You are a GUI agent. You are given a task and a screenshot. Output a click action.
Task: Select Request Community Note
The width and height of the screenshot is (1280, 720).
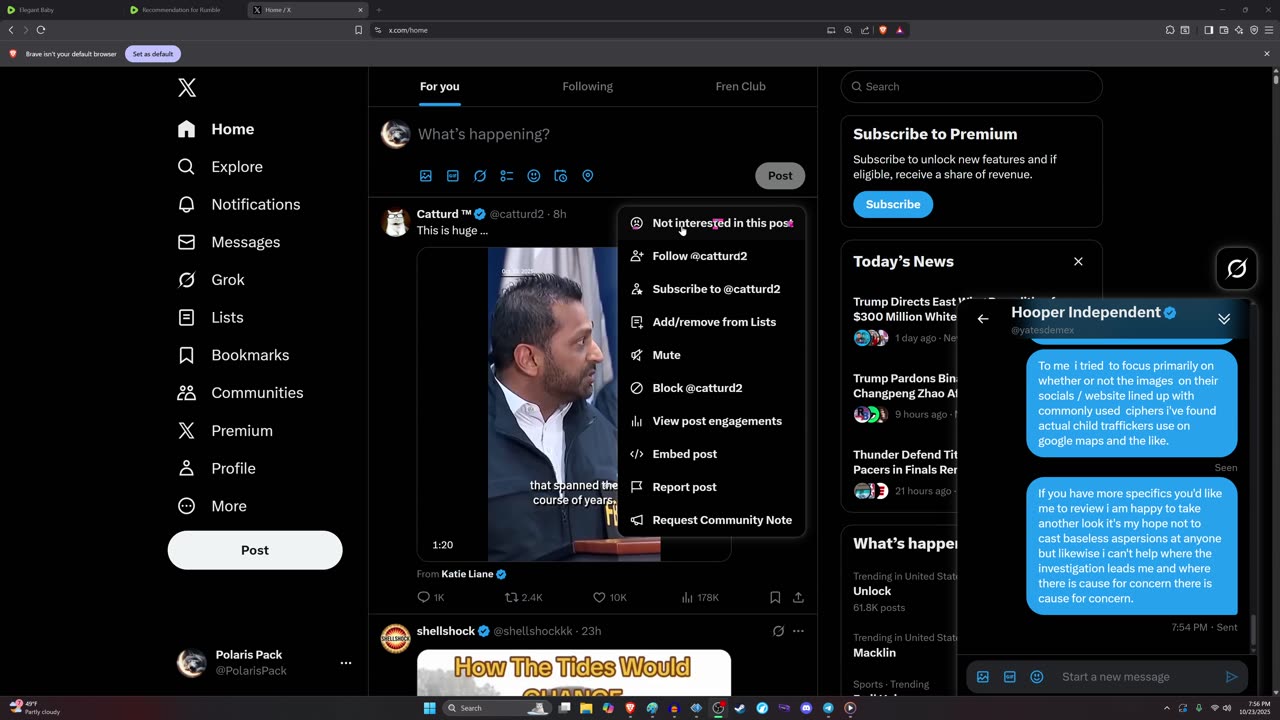click(x=711, y=520)
